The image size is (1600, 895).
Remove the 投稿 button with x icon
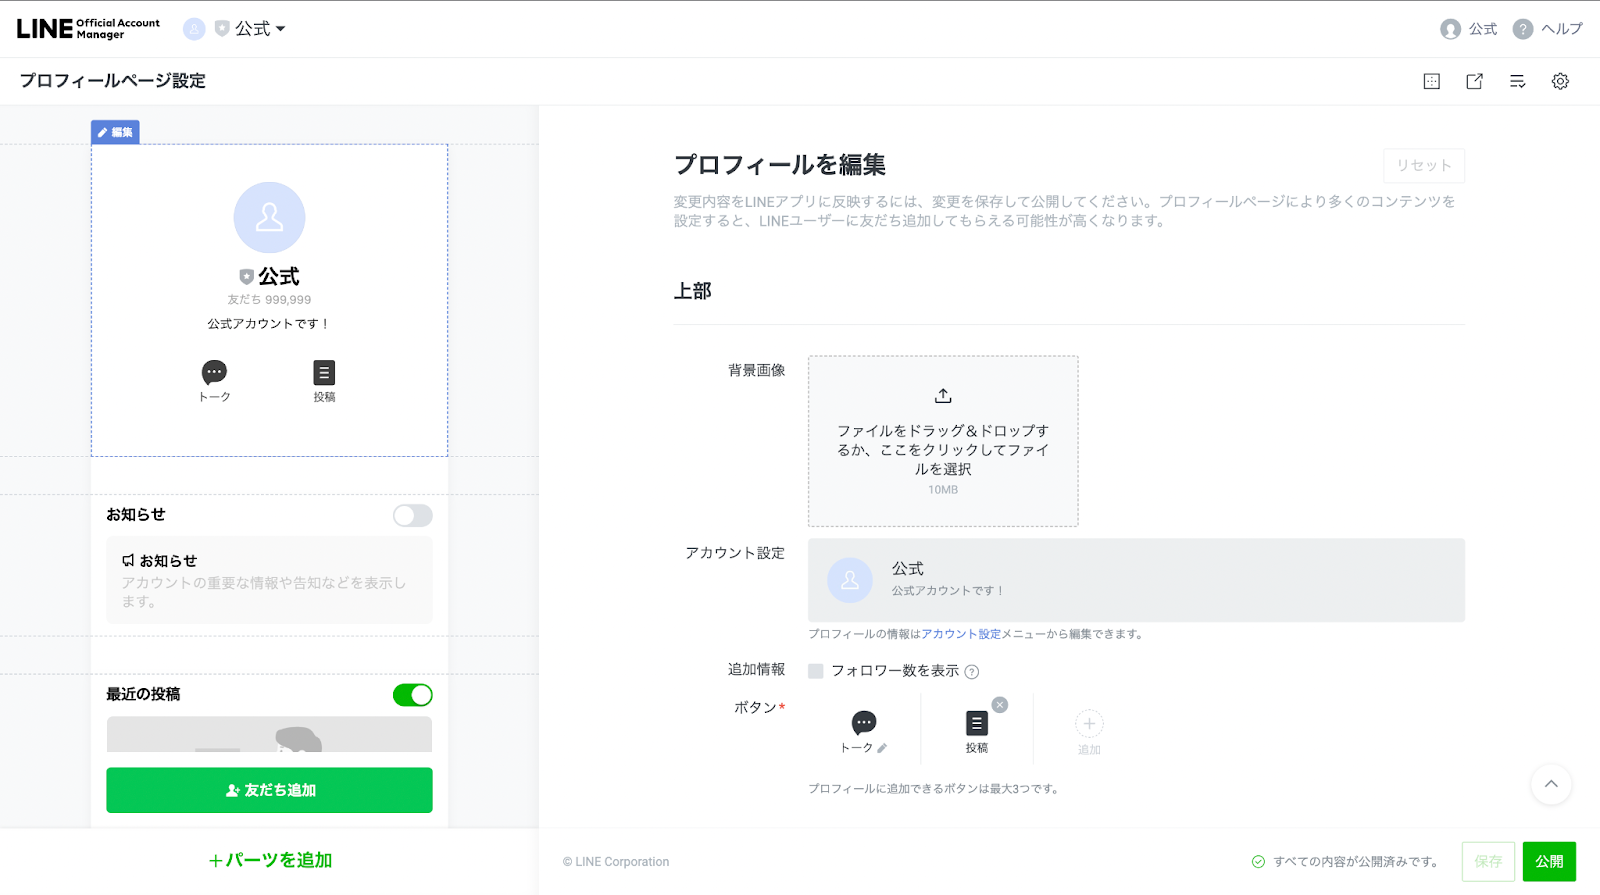pyautogui.click(x=1000, y=705)
